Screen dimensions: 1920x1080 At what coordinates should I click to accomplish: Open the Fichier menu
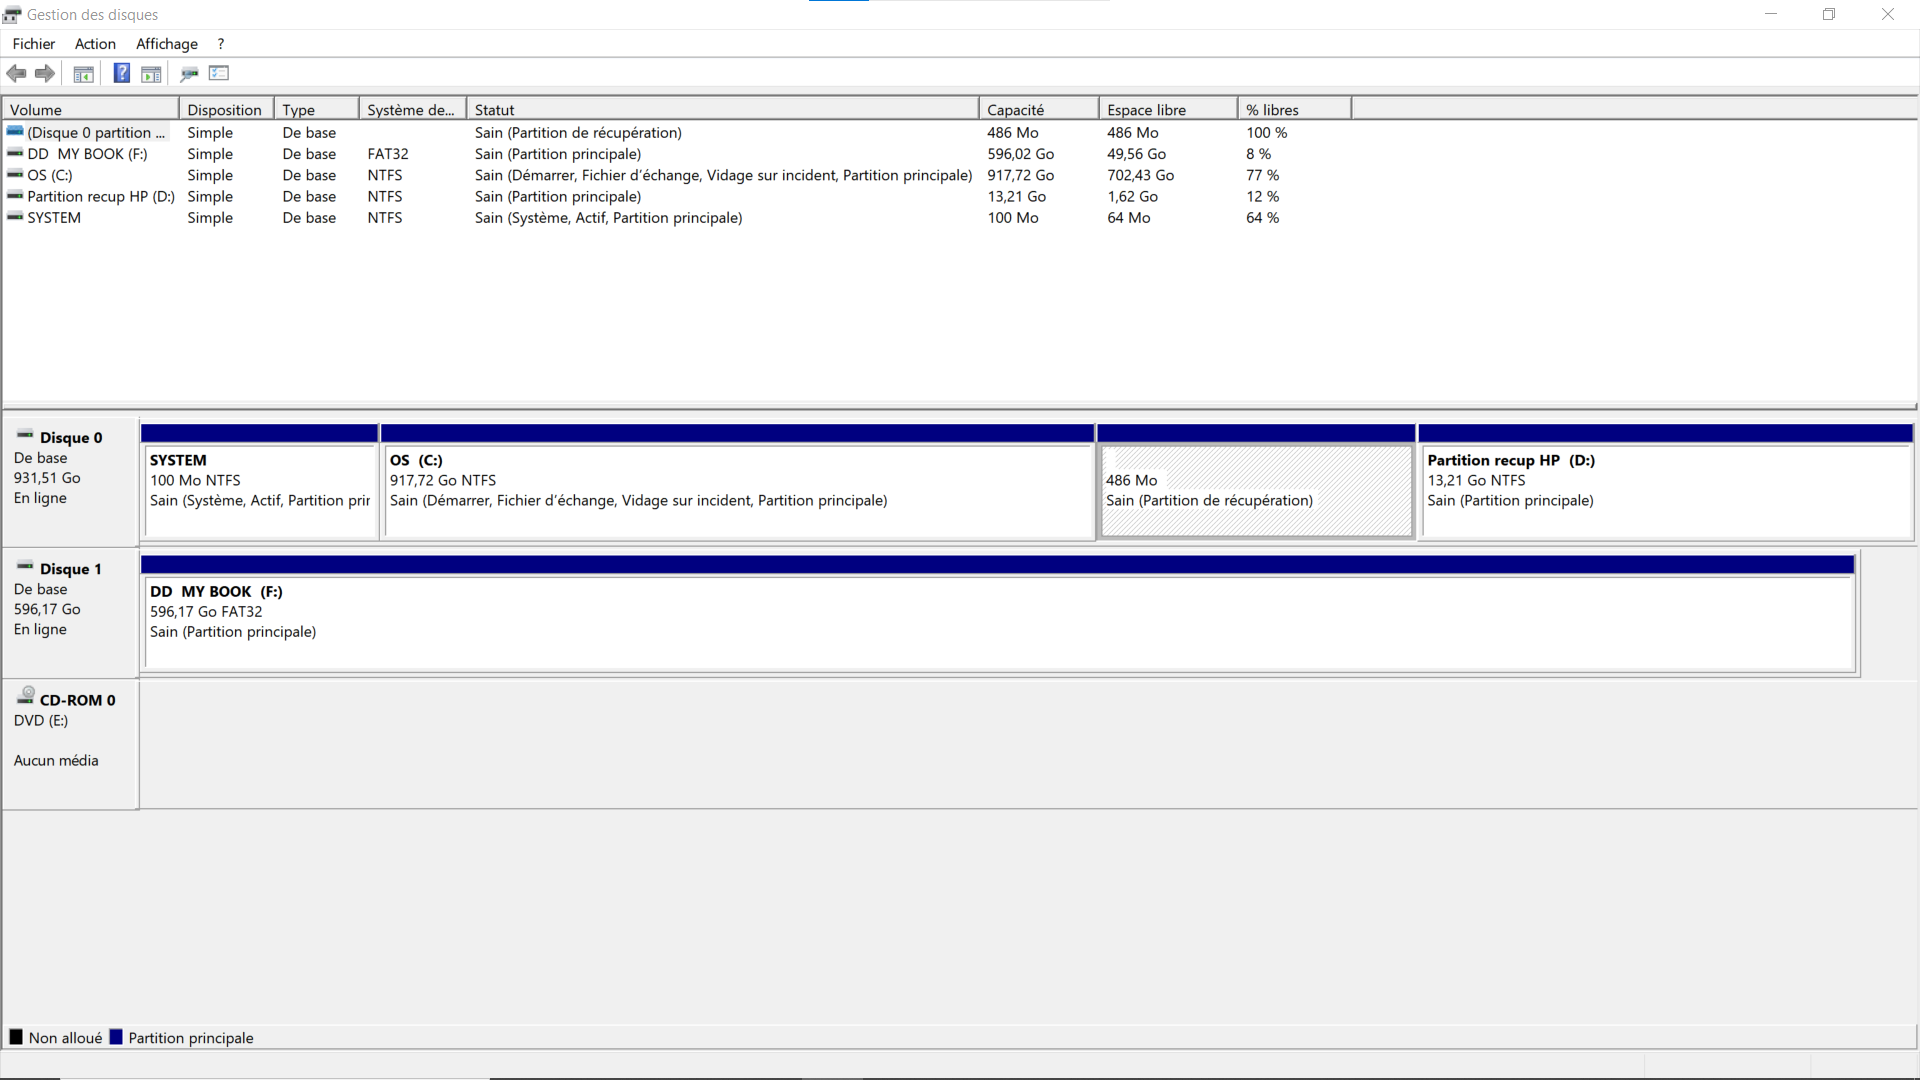pyautogui.click(x=33, y=44)
